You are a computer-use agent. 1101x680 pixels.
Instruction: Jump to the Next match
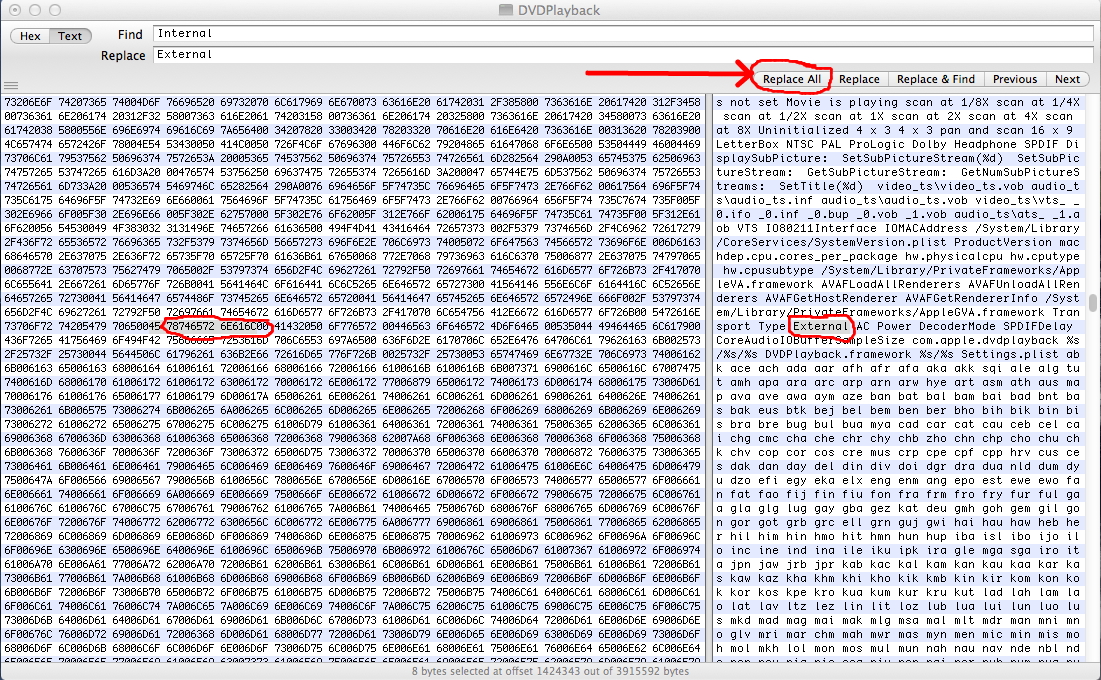pyautogui.click(x=1067, y=79)
